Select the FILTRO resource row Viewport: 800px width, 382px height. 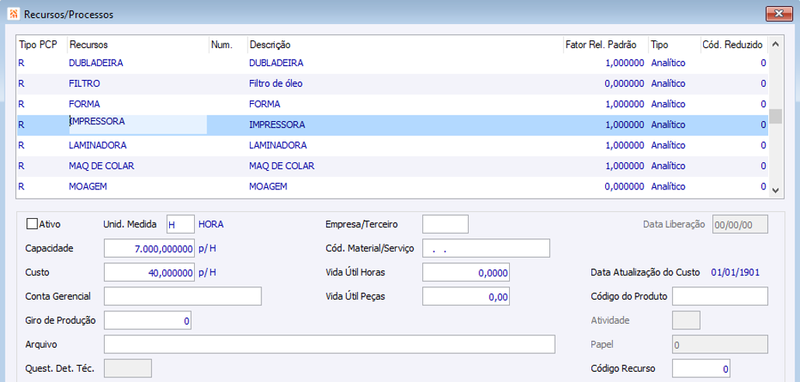pyautogui.click(x=392, y=84)
